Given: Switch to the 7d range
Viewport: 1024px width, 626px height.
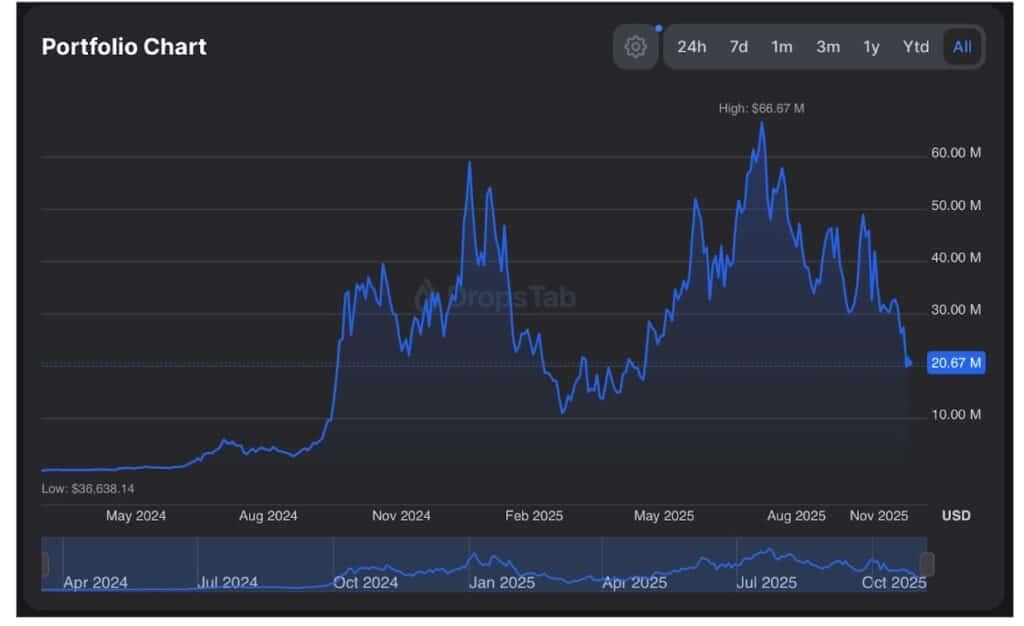Looking at the screenshot, I should 738,47.
